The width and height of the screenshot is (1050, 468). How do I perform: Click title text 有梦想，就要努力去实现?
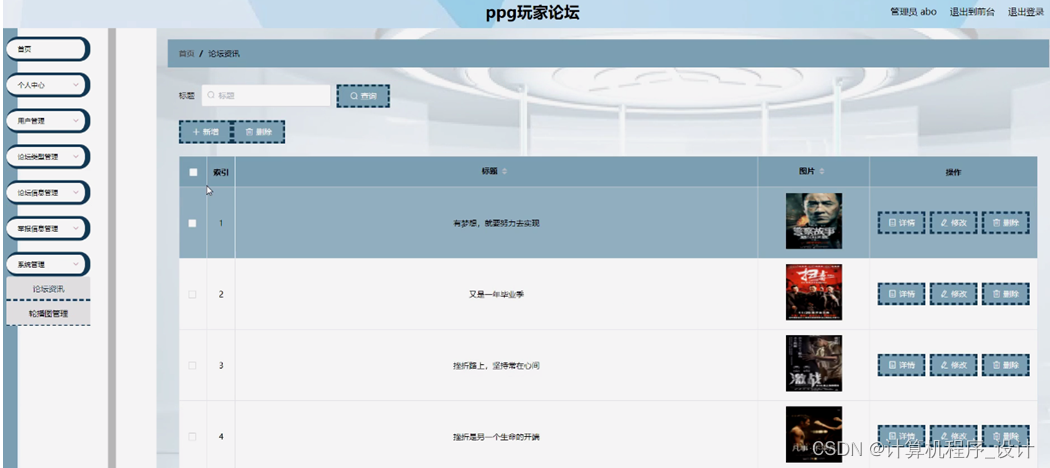click(x=496, y=224)
